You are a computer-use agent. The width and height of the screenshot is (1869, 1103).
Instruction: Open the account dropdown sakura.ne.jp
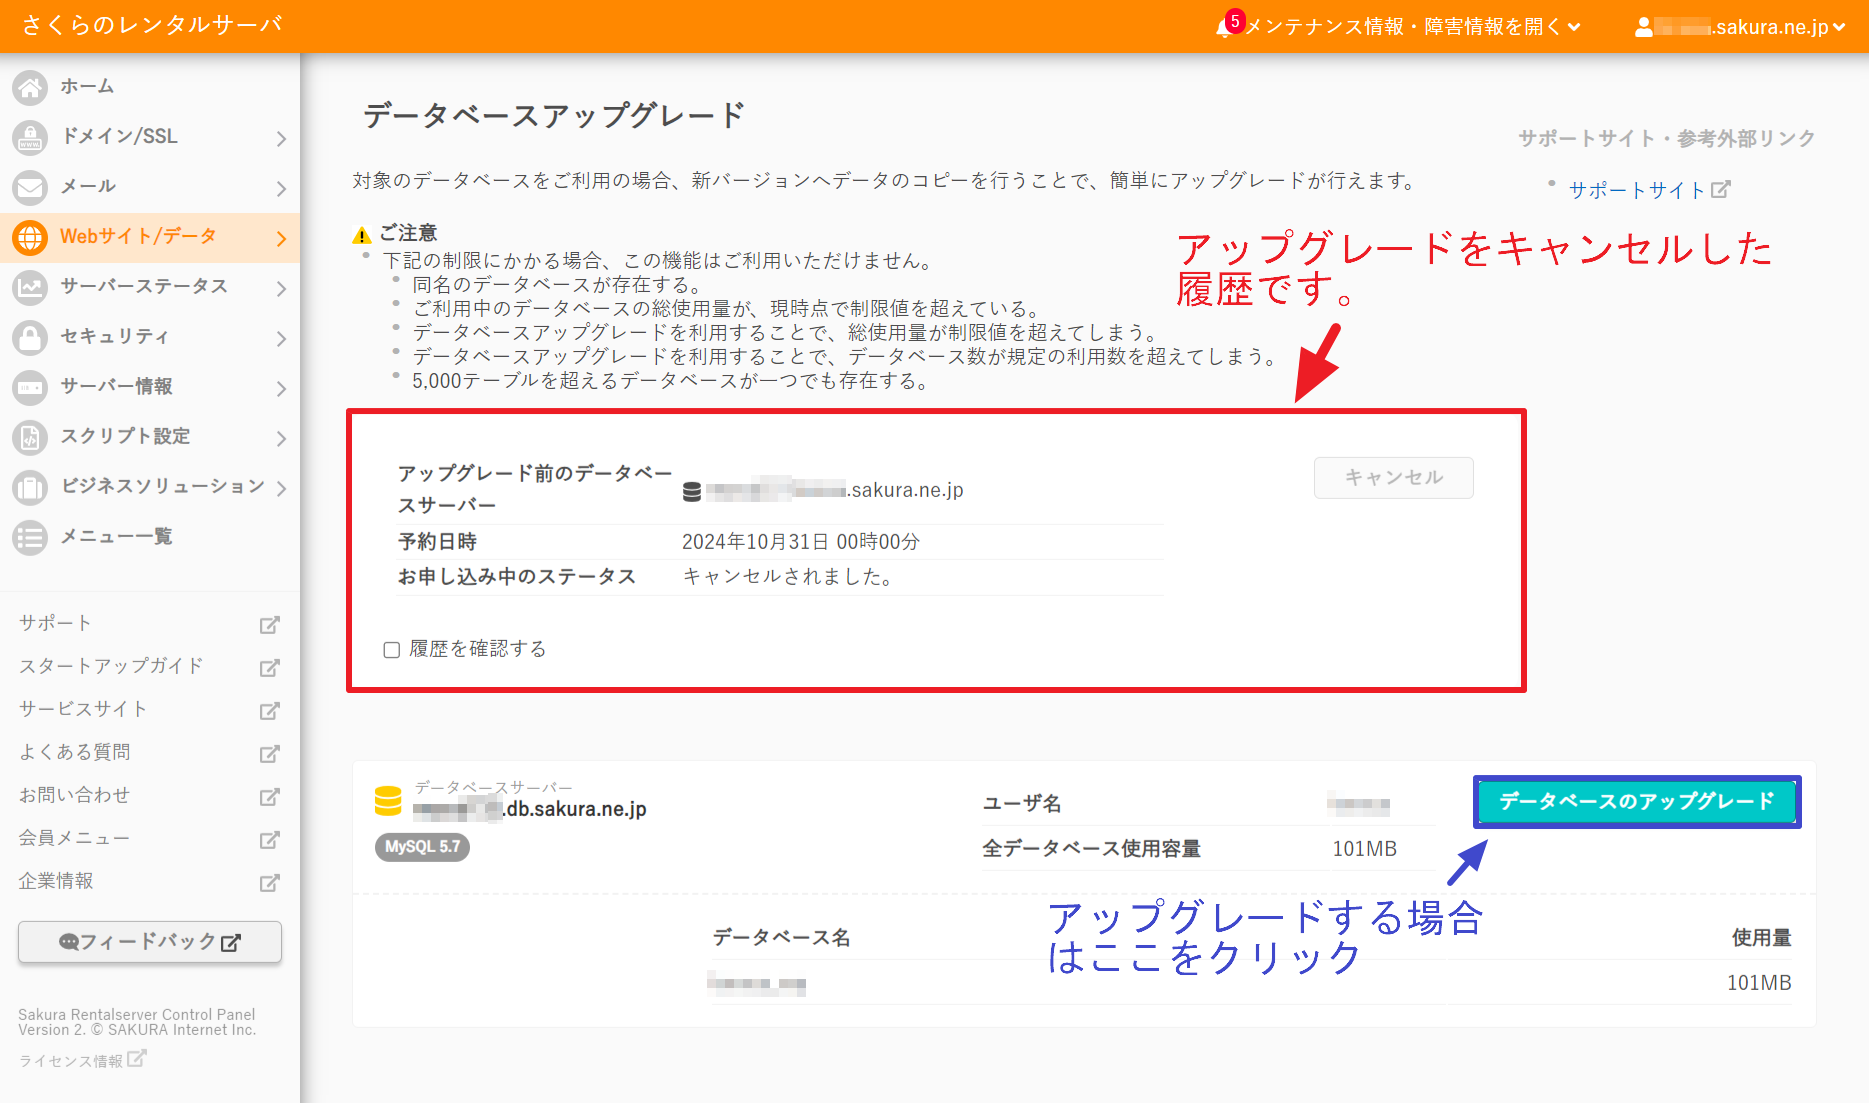(x=1740, y=27)
